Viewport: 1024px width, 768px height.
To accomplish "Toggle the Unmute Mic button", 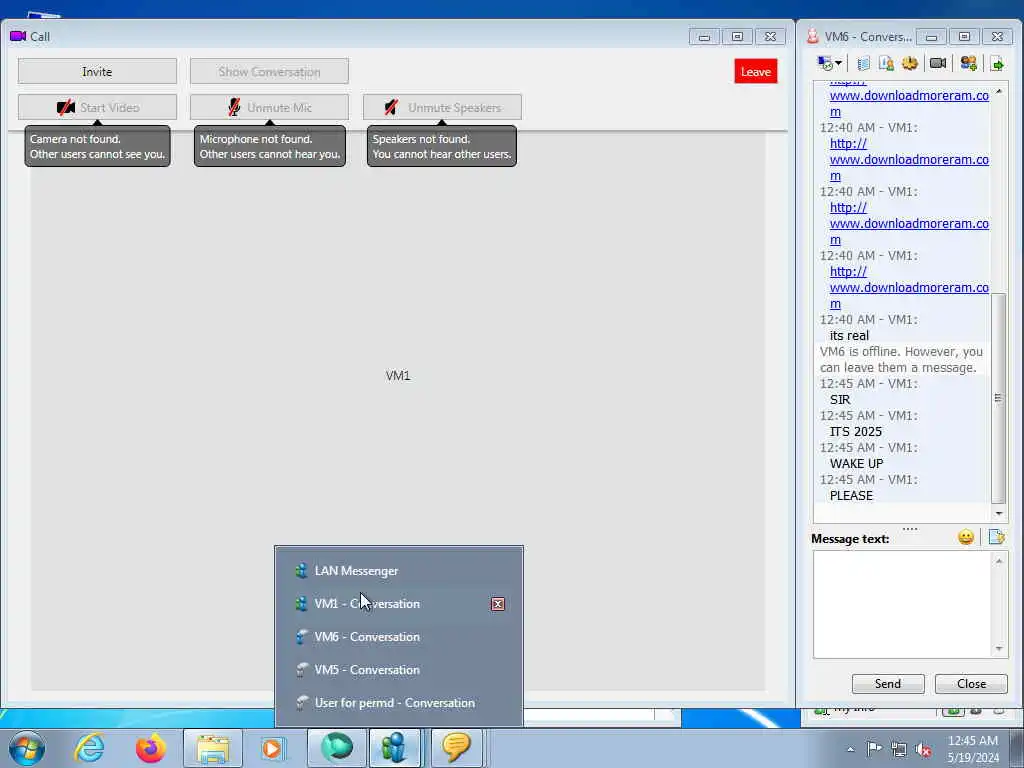I will pos(269,108).
